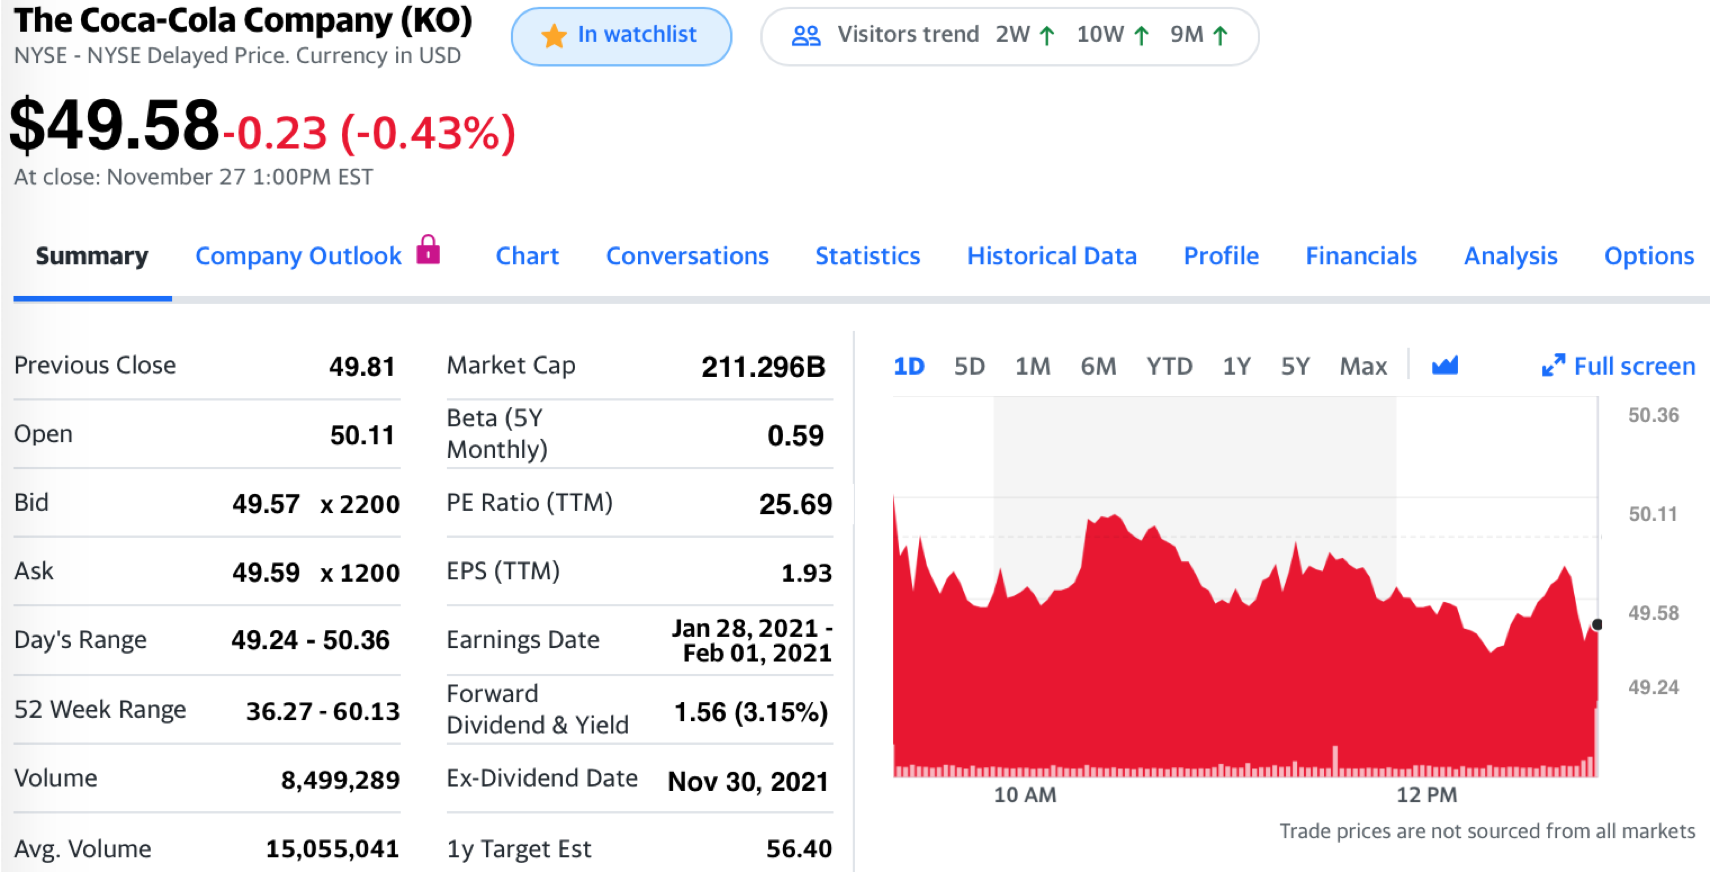1710x872 pixels.
Task: Open the Options tab
Action: [x=1649, y=257]
